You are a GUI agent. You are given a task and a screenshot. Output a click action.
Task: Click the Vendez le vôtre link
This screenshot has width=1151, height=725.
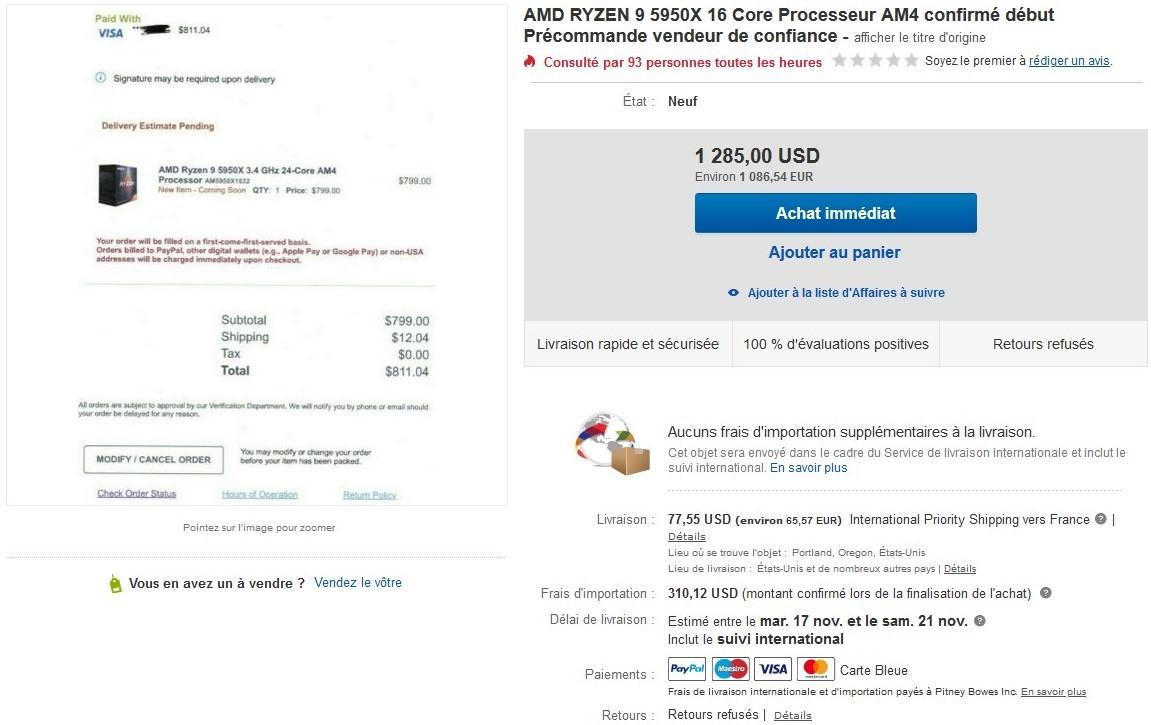[358, 582]
